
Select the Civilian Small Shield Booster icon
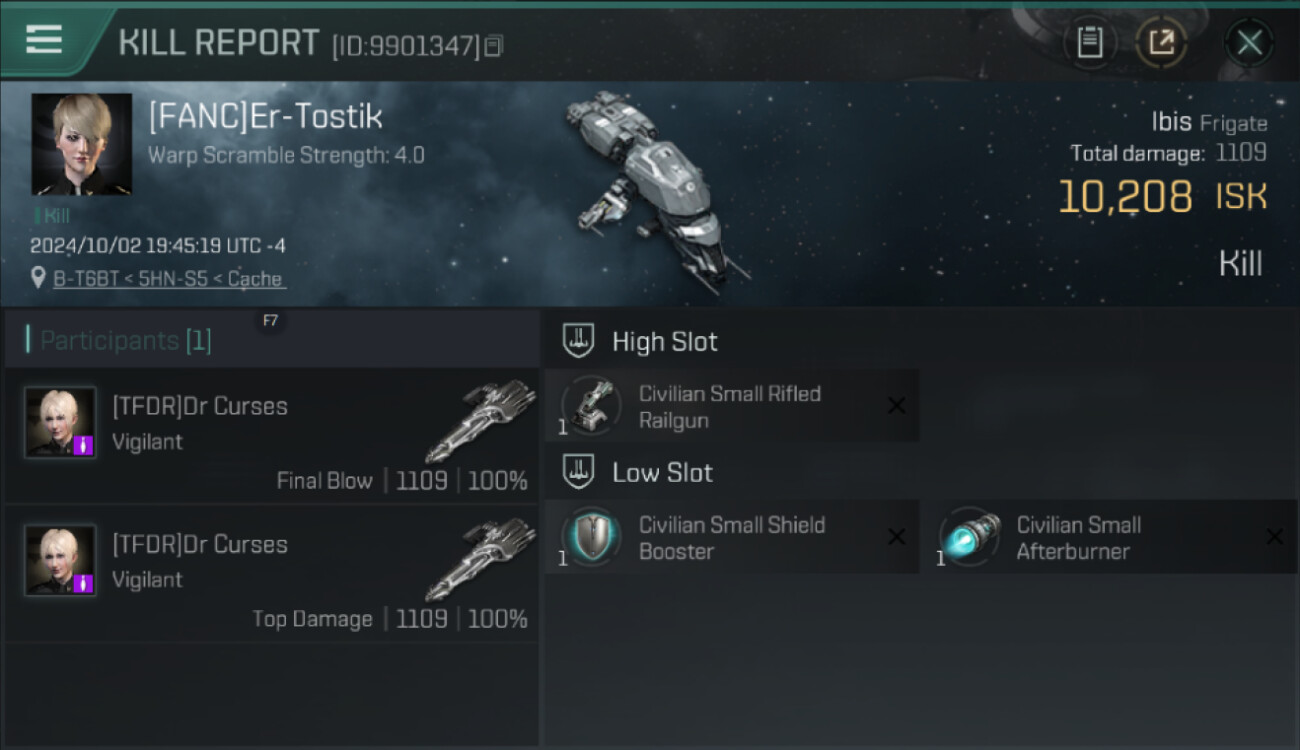[591, 537]
